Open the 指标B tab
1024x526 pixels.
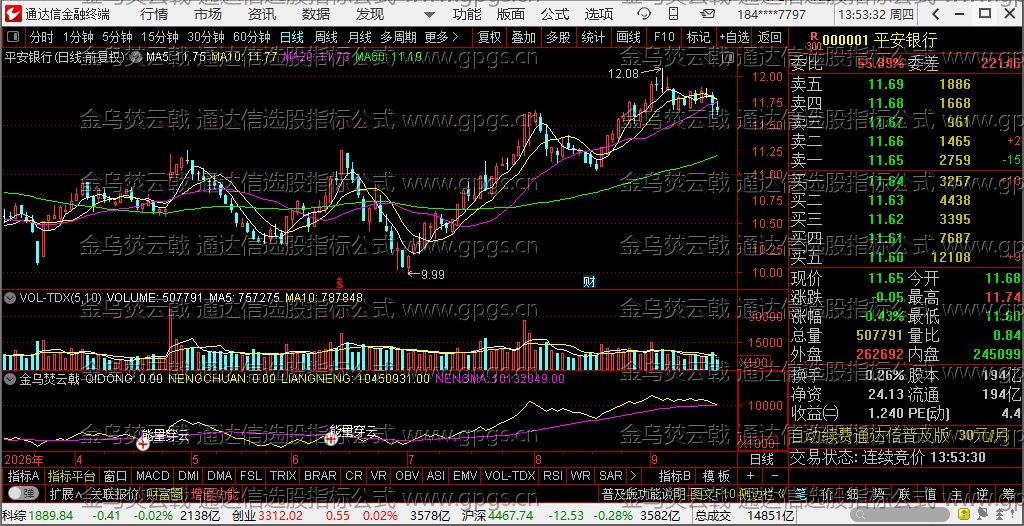coord(675,475)
